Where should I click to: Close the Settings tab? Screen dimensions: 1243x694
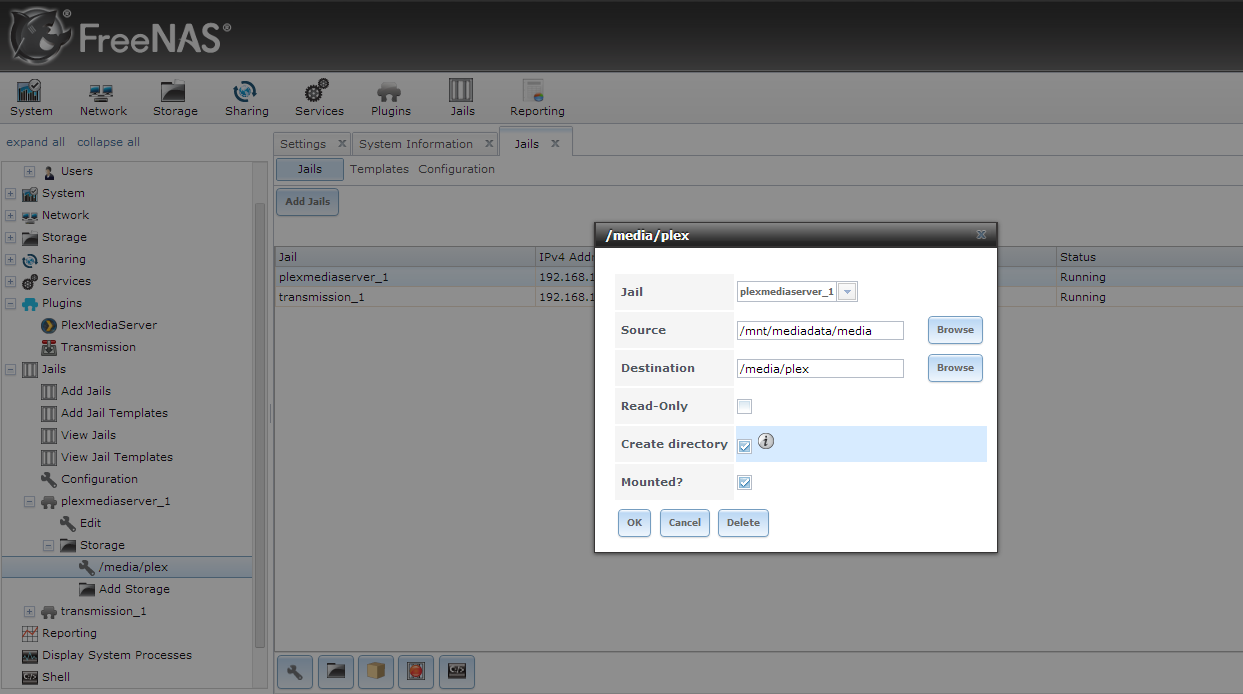coord(342,144)
